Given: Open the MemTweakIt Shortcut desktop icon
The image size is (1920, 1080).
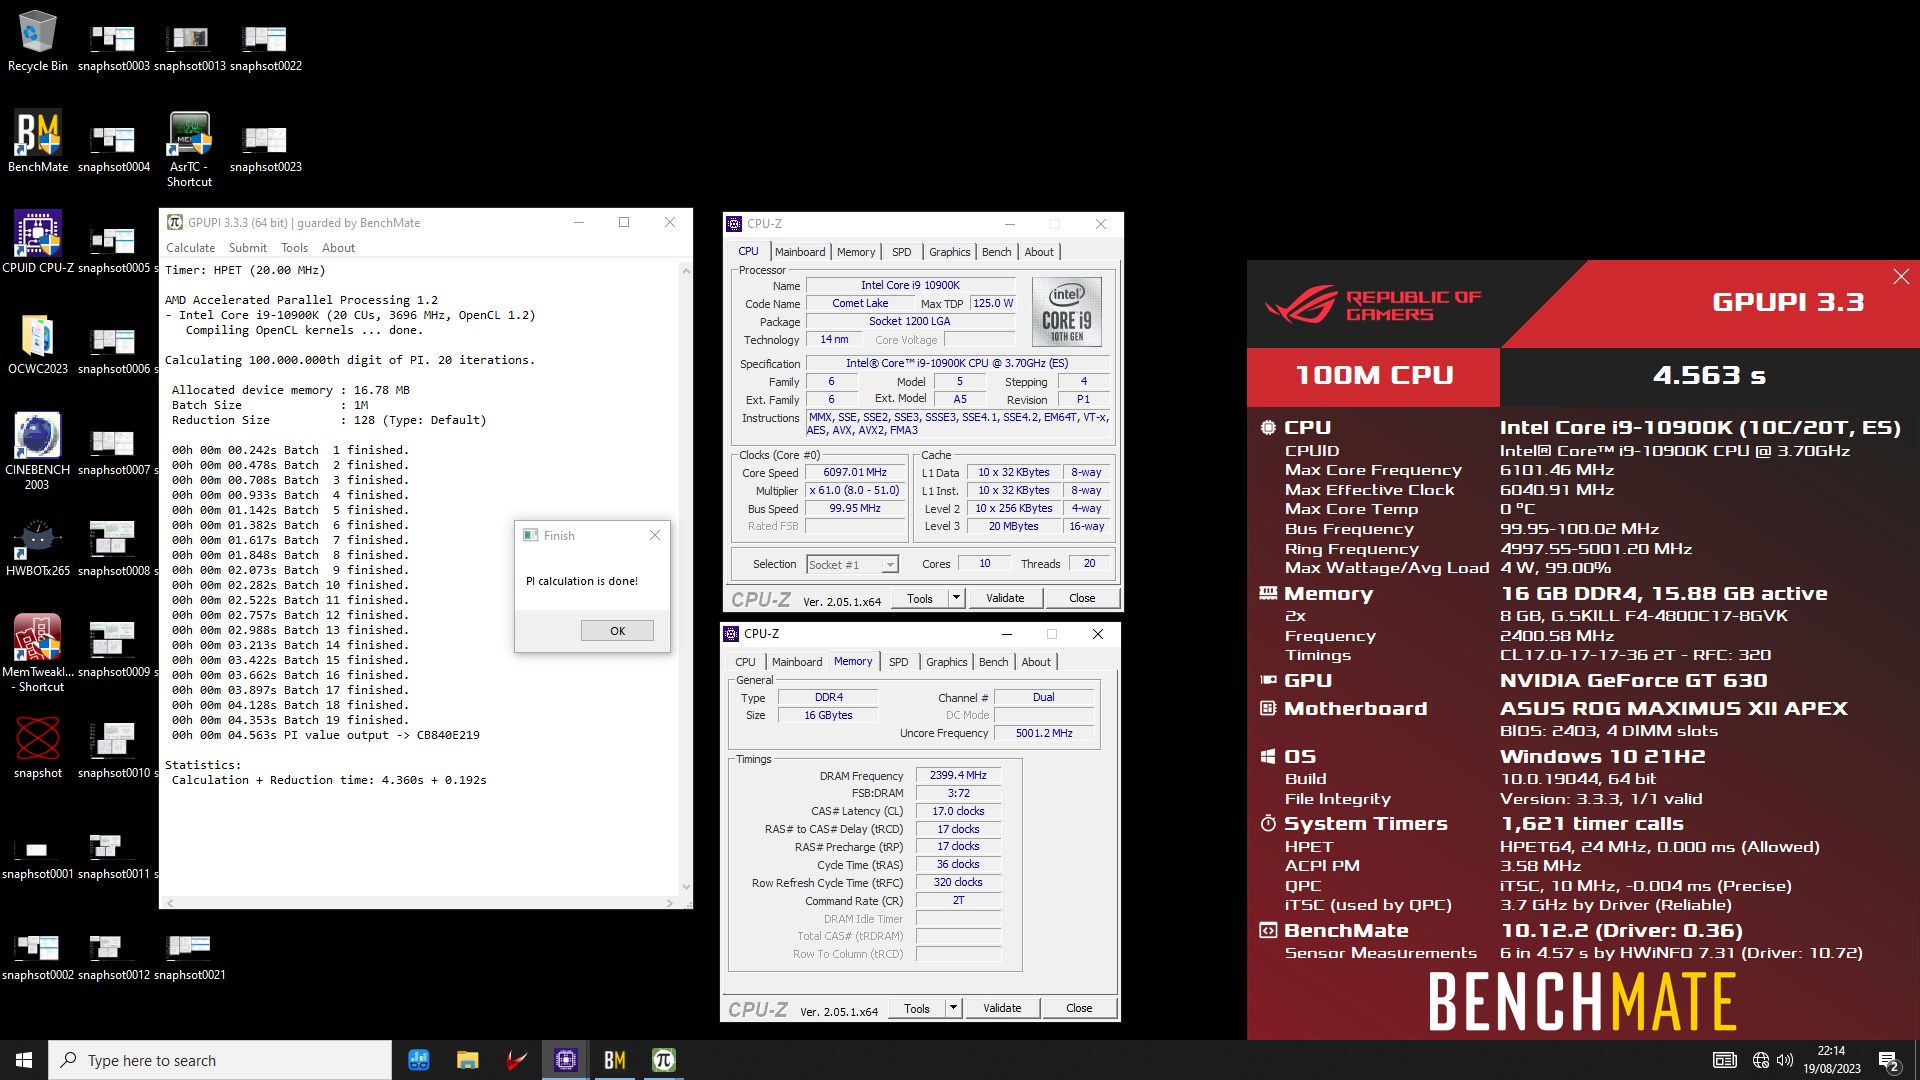Looking at the screenshot, I should (x=38, y=653).
